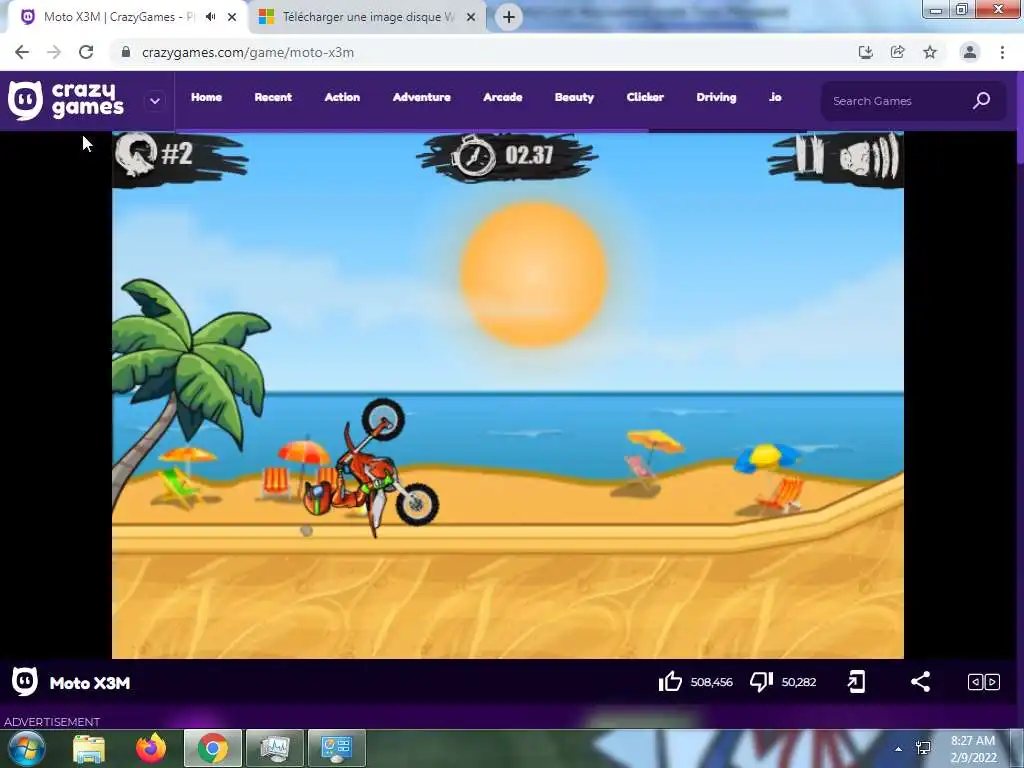Show hidden system tray icons
The image size is (1024, 768).
tap(899, 749)
